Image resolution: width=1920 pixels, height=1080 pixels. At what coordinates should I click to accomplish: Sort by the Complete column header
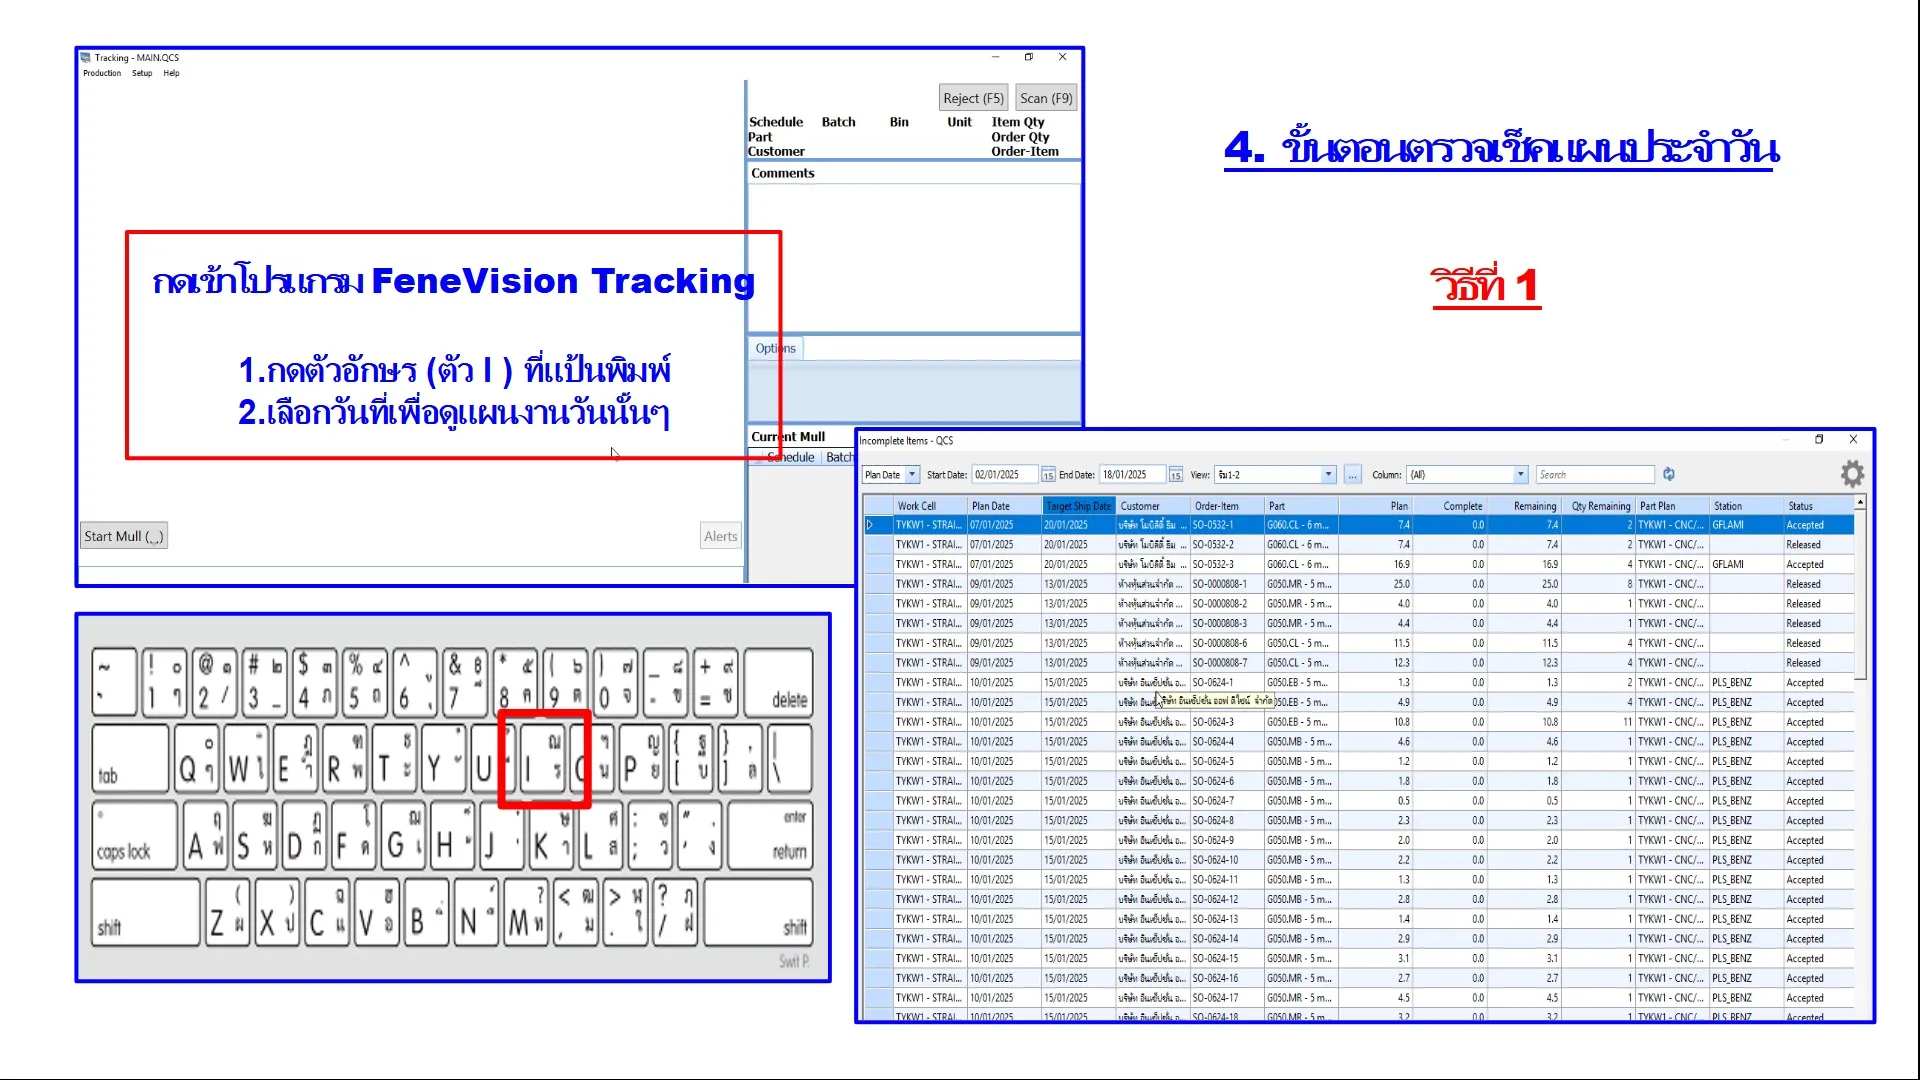pyautogui.click(x=1450, y=506)
